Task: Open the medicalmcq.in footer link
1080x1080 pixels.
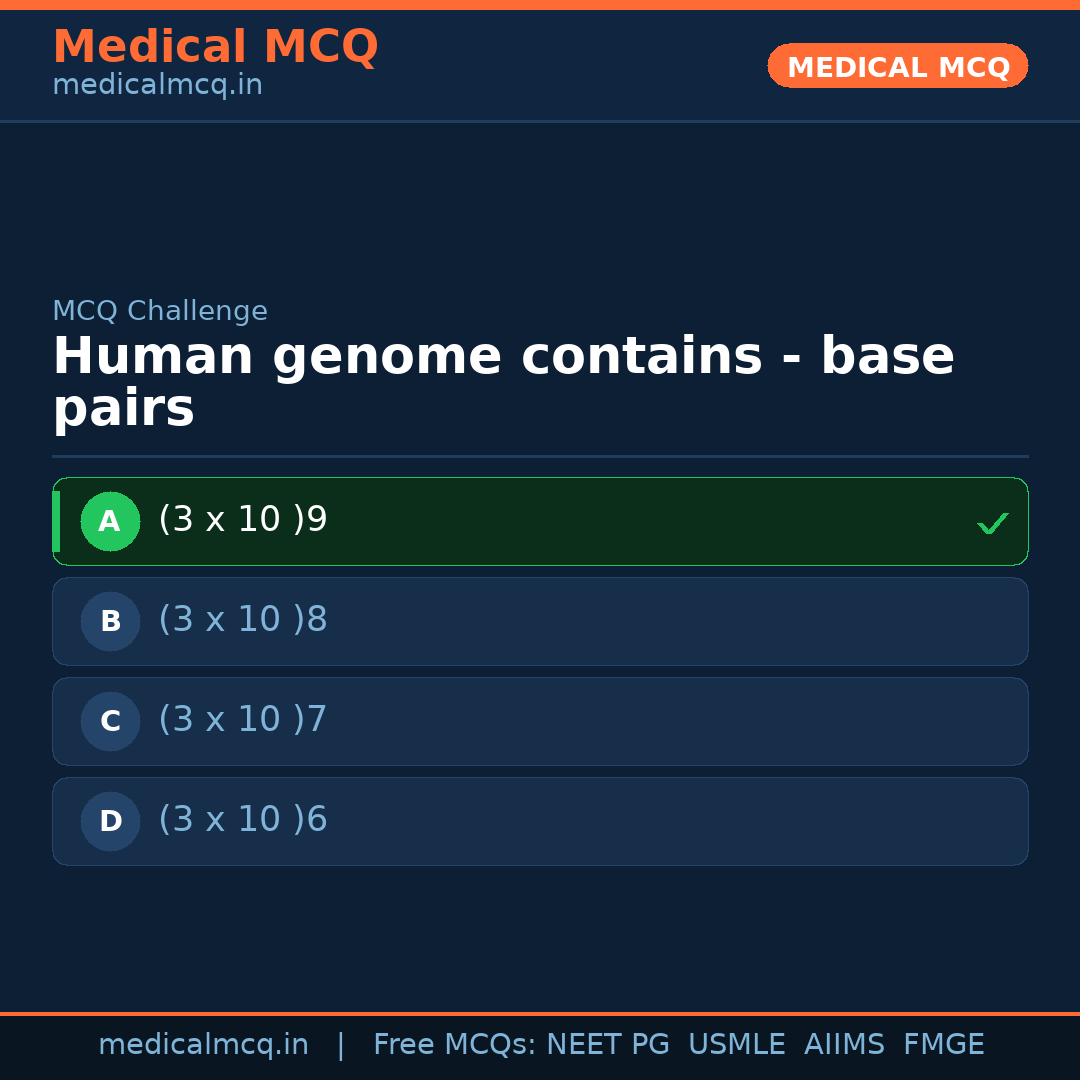Action: [x=203, y=1045]
